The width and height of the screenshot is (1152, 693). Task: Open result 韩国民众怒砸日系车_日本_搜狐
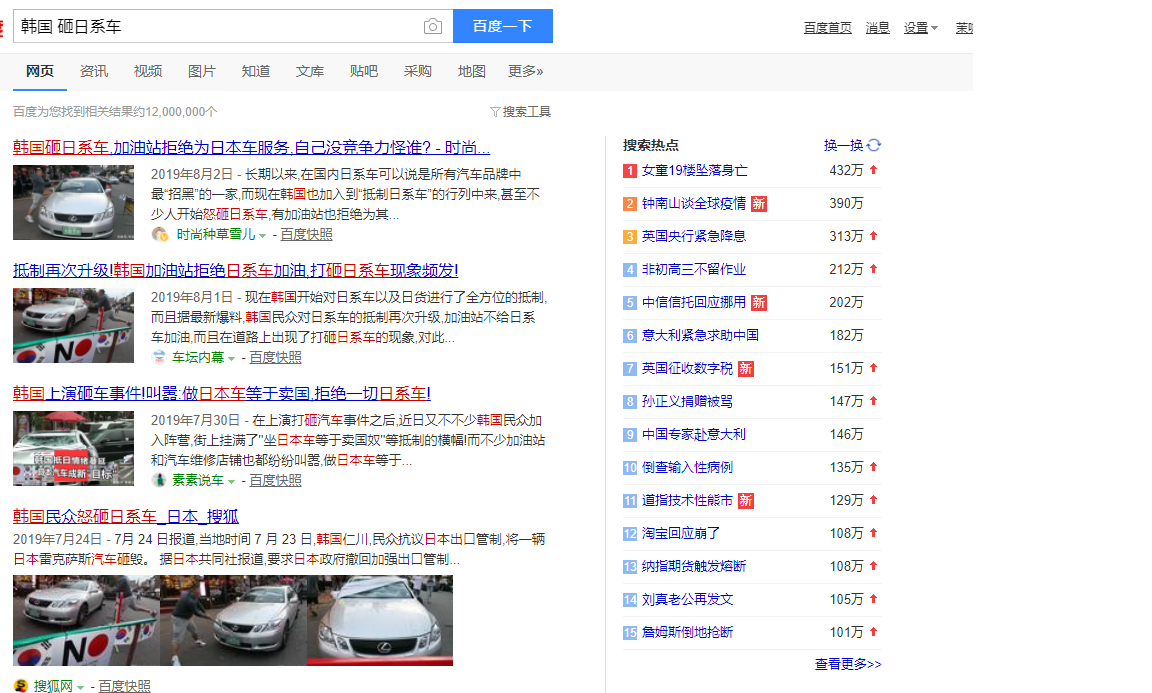[126, 516]
